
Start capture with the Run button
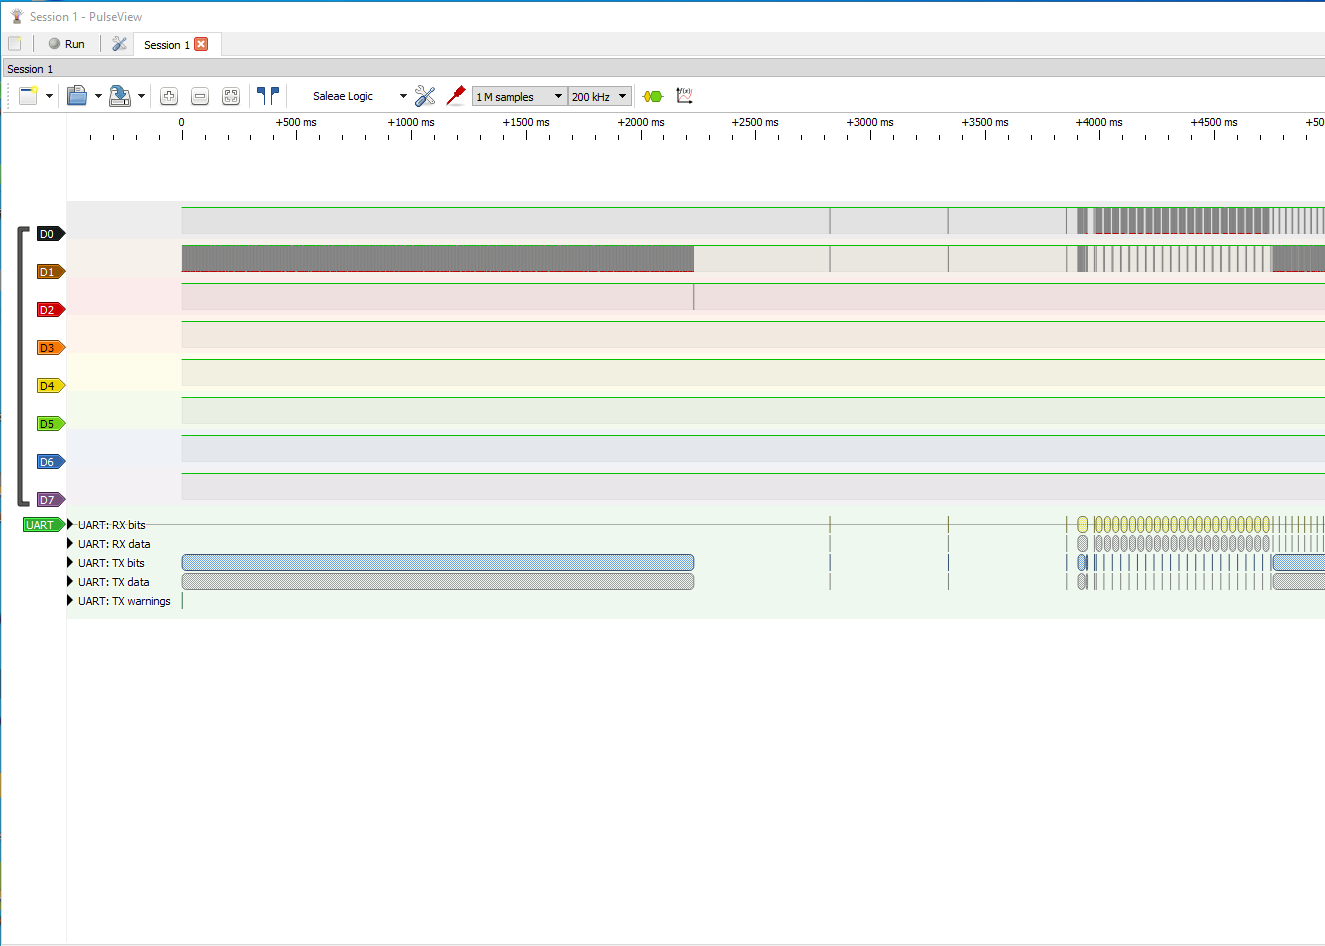pyautogui.click(x=67, y=44)
